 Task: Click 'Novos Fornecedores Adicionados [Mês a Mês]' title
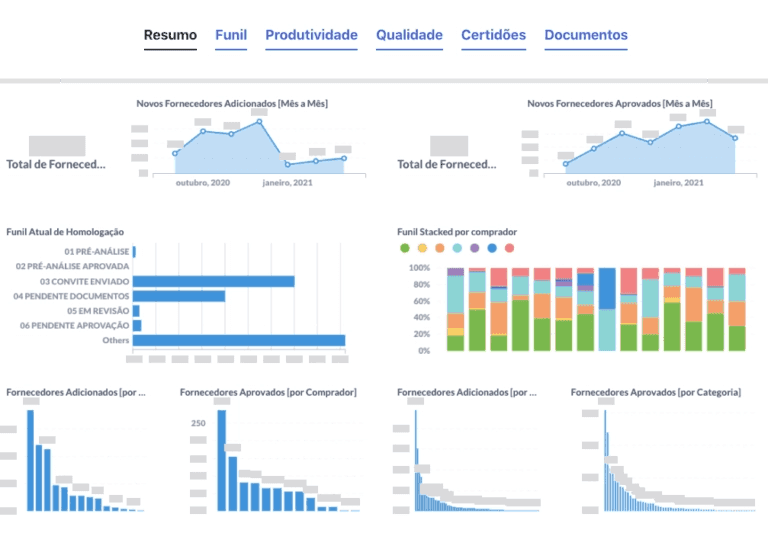point(232,104)
